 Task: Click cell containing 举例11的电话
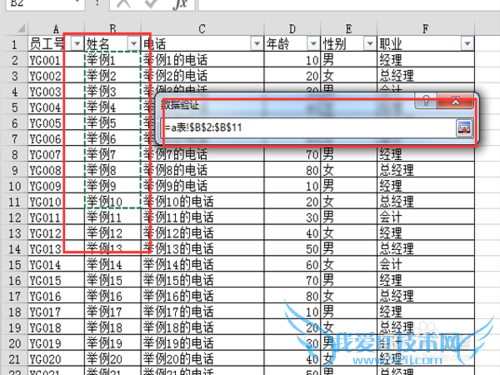pyautogui.click(x=202, y=218)
